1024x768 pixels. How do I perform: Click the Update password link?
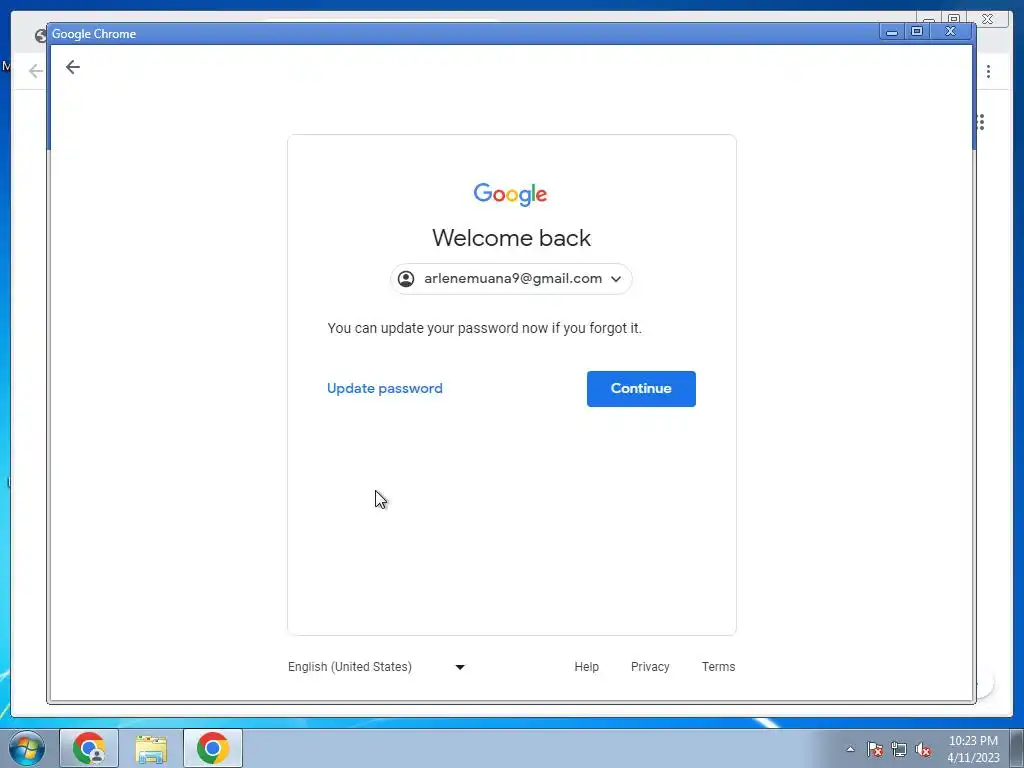[385, 388]
